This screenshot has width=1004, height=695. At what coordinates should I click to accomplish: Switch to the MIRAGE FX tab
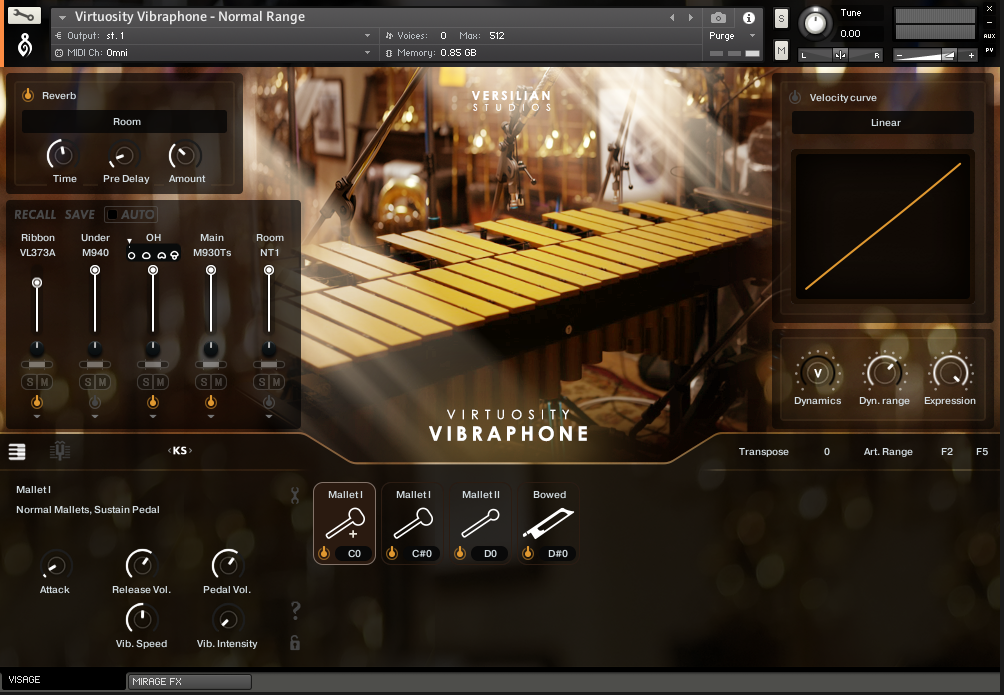pos(190,682)
